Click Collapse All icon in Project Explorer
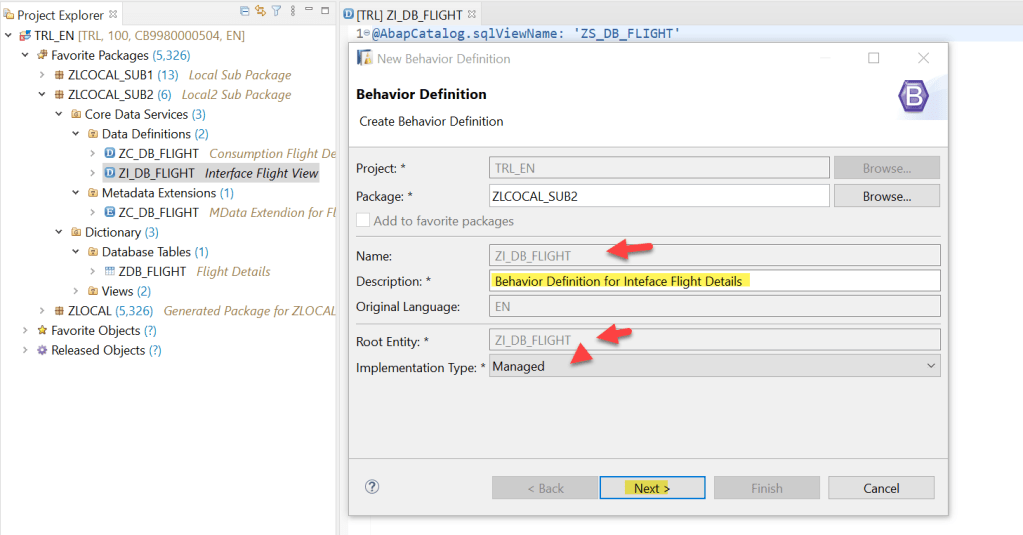 (246, 12)
